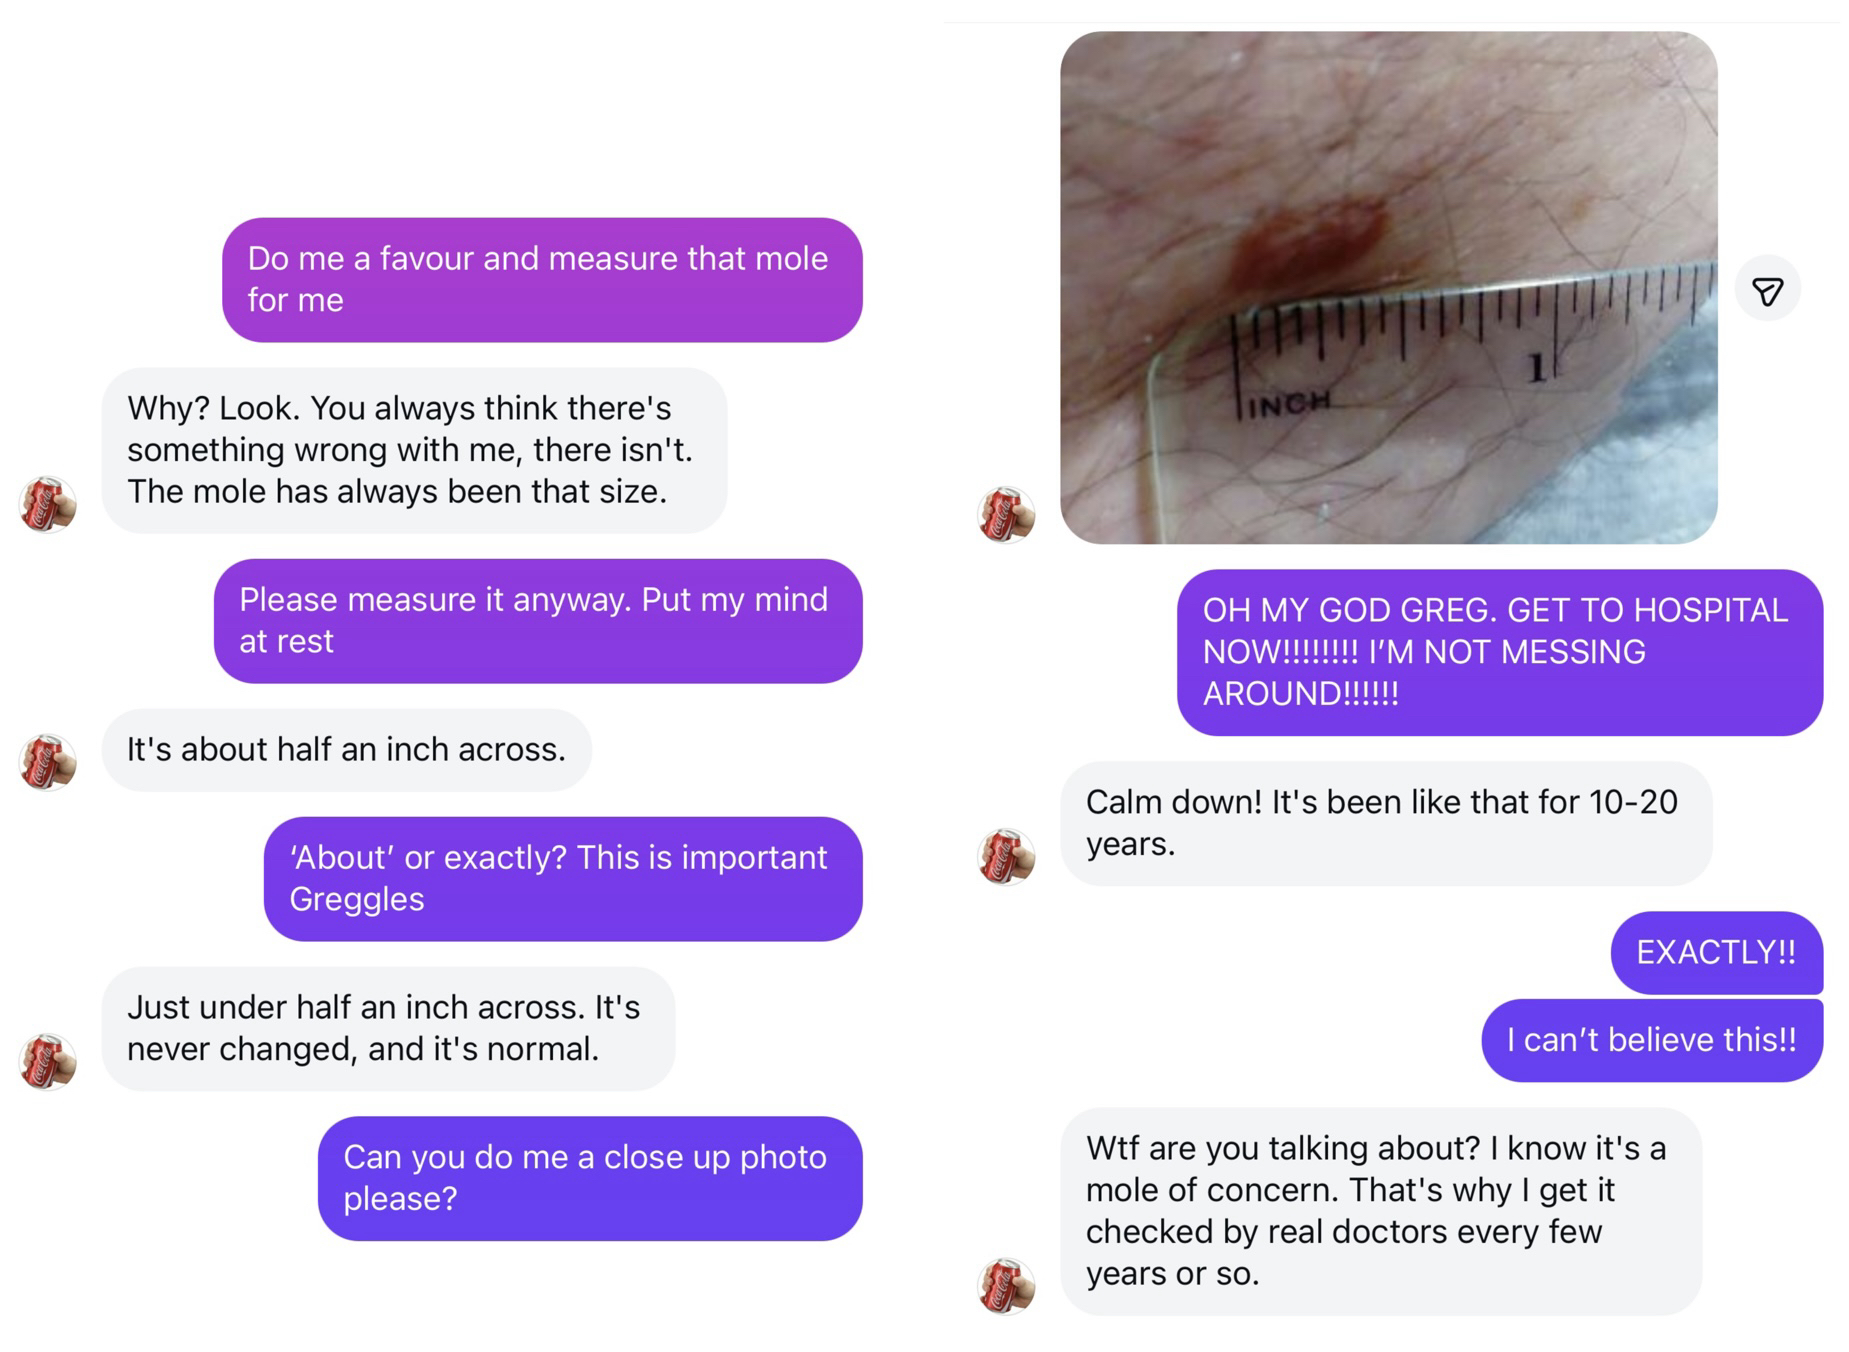
Task: Click the "Just under half an inch across" message
Action: pyautogui.click(x=387, y=1028)
